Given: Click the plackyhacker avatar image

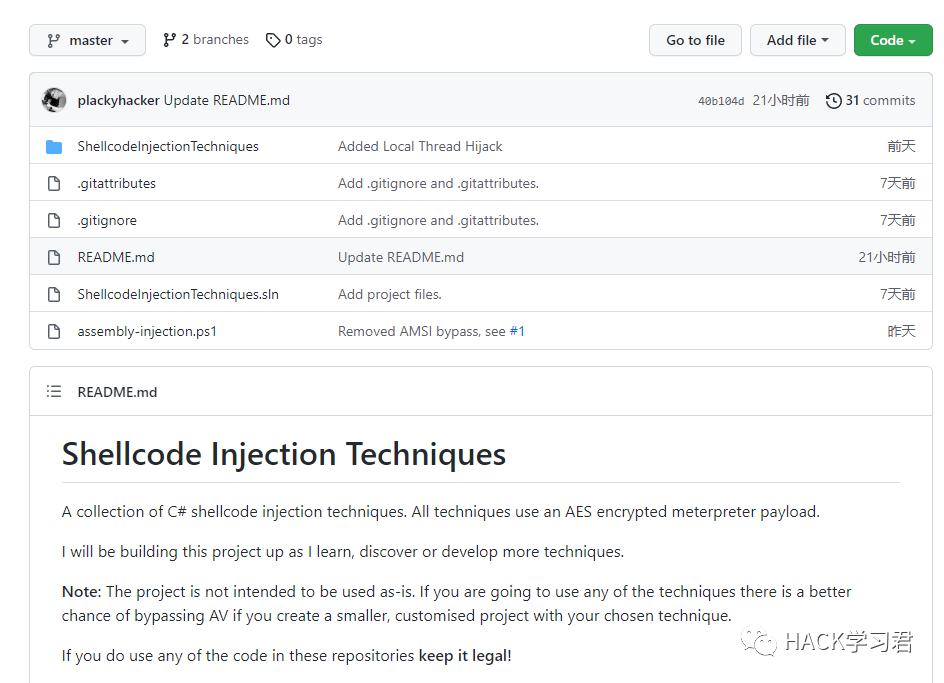Looking at the screenshot, I should point(54,100).
